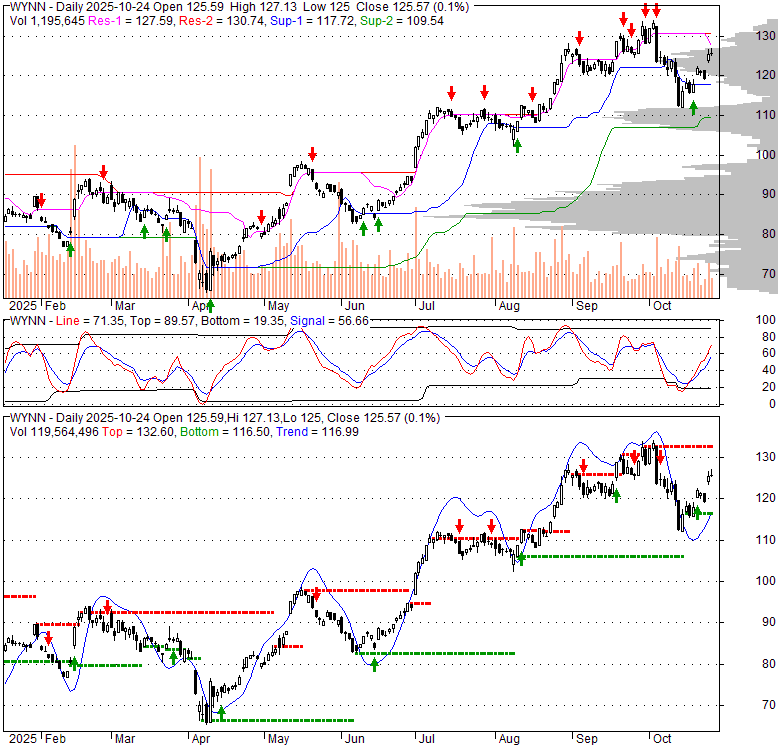Click the oscillator 'Signal = 56.66' label
The height and width of the screenshot is (745, 780).
pos(329,321)
